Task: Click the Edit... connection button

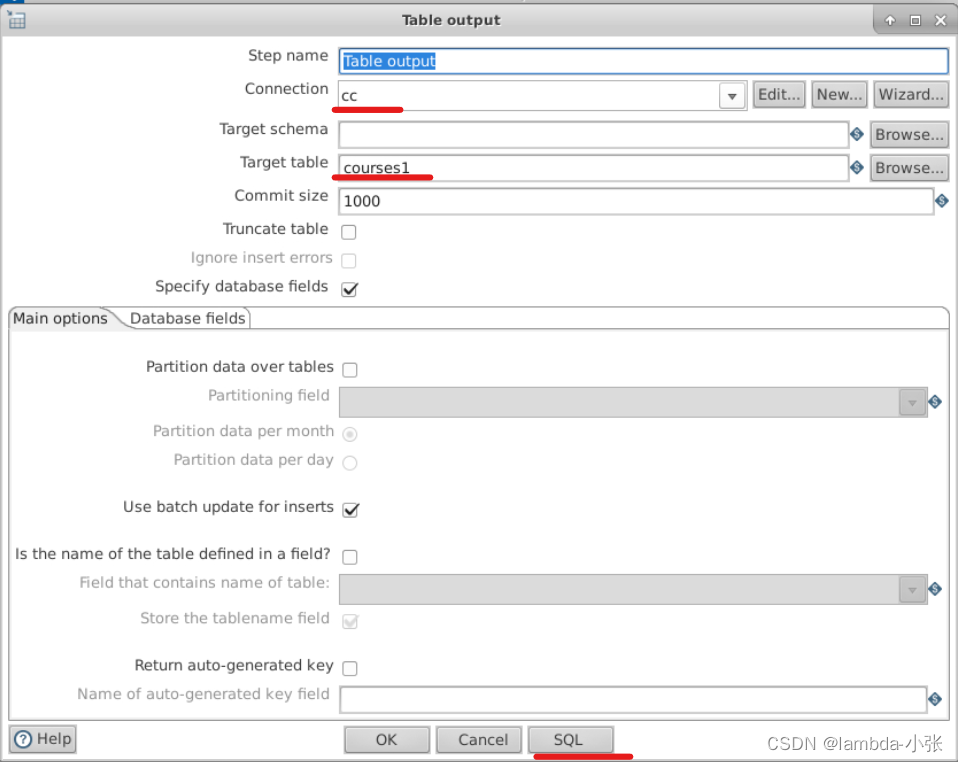Action: [779, 95]
